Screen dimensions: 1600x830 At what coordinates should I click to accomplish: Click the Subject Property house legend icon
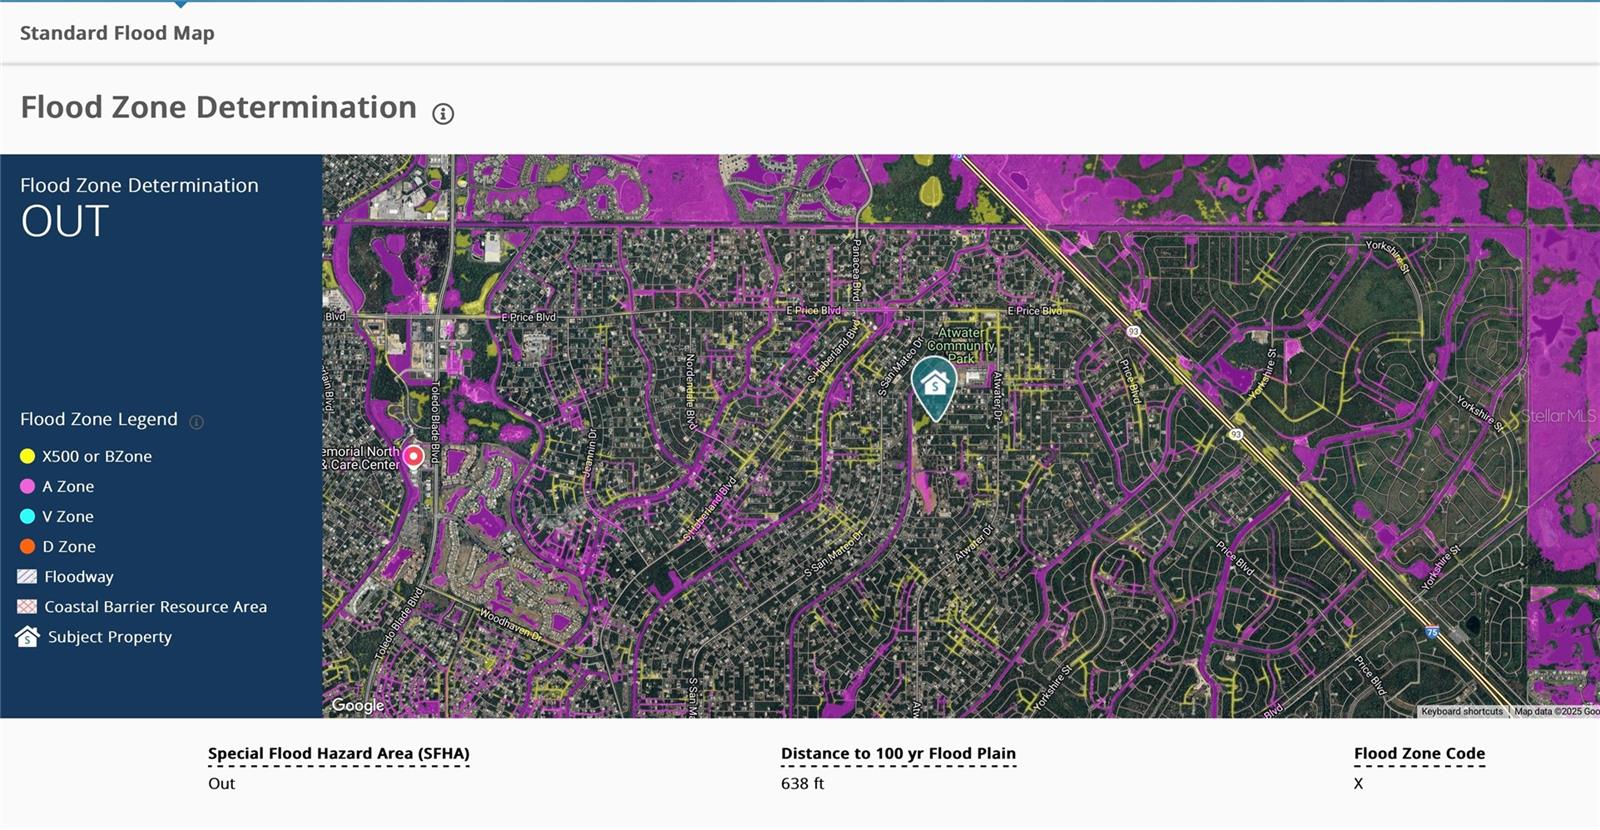pos(28,636)
